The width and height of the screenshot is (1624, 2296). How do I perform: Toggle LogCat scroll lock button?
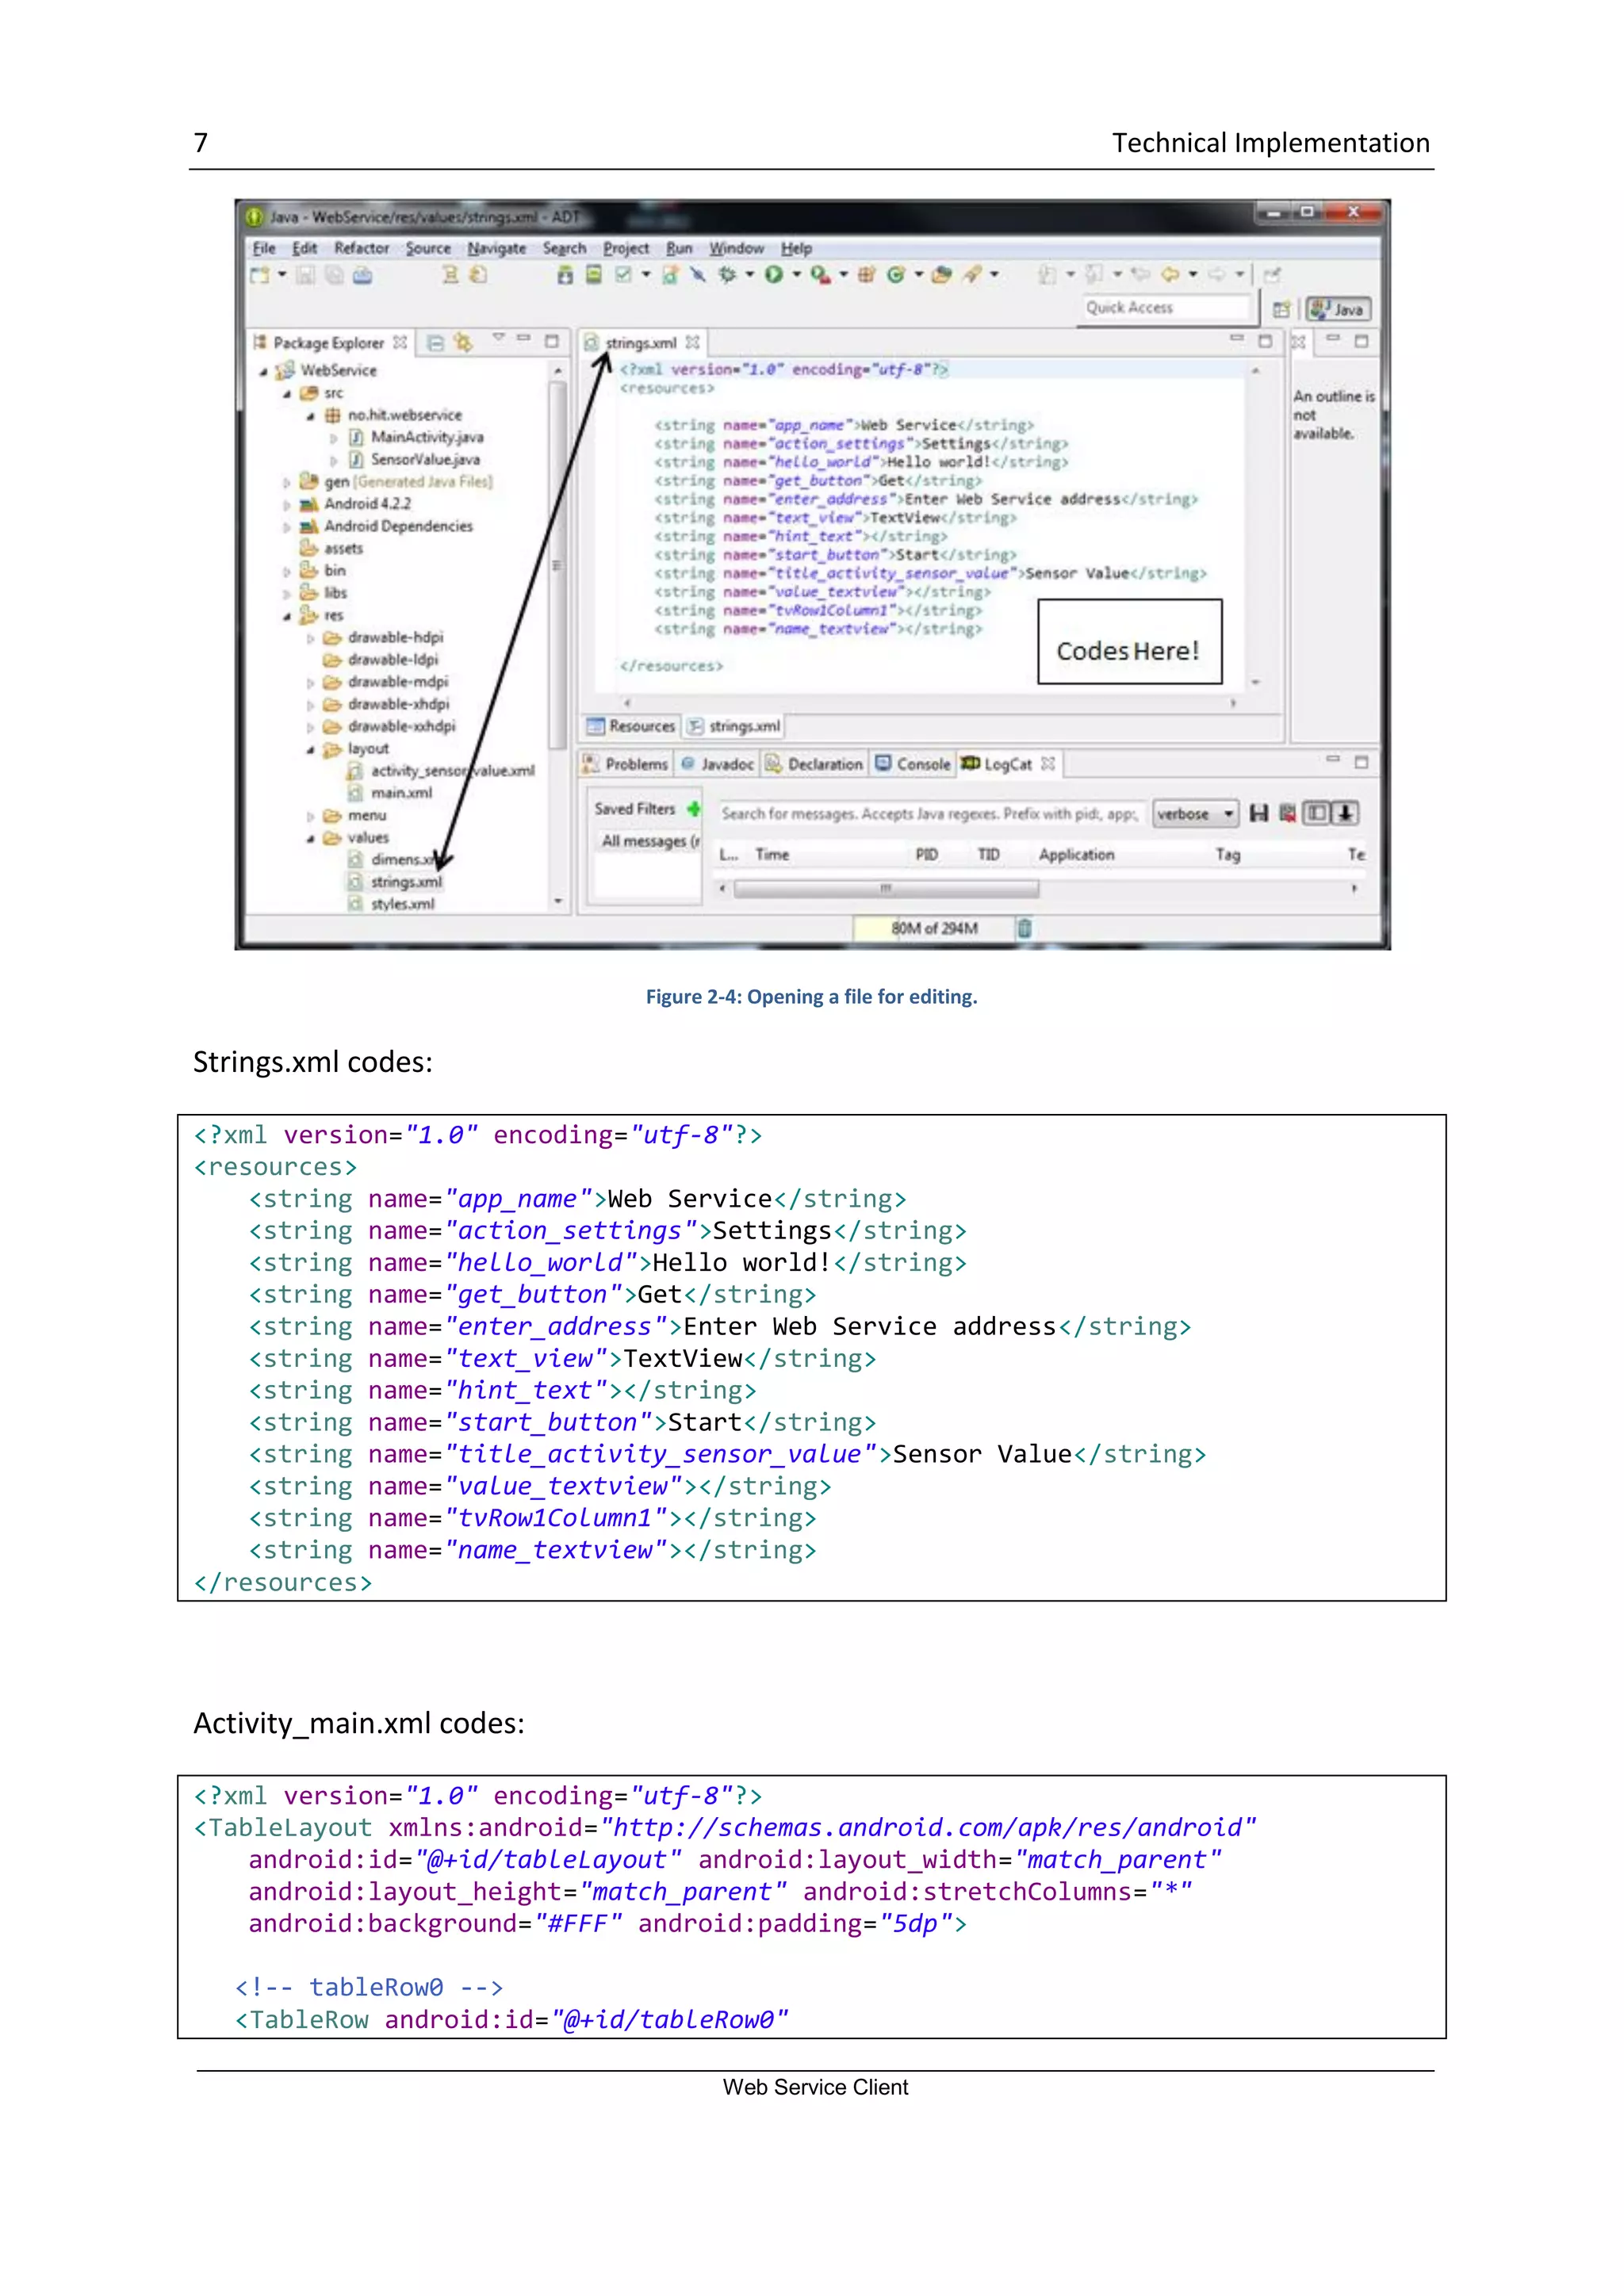(1345, 814)
